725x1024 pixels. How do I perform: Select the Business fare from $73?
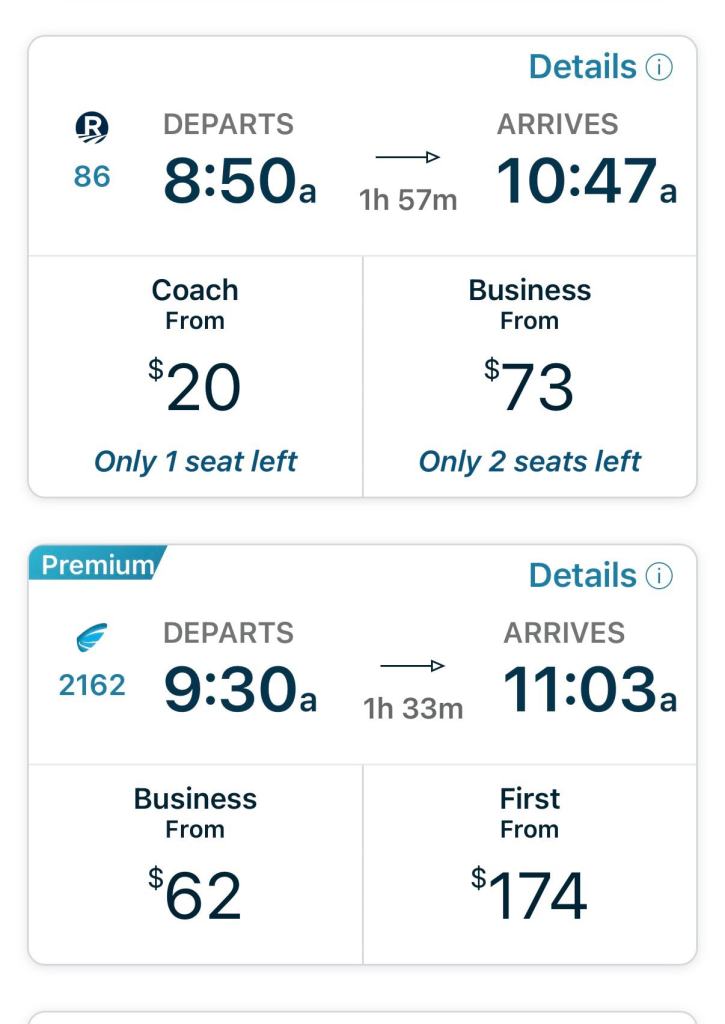[x=529, y=376]
